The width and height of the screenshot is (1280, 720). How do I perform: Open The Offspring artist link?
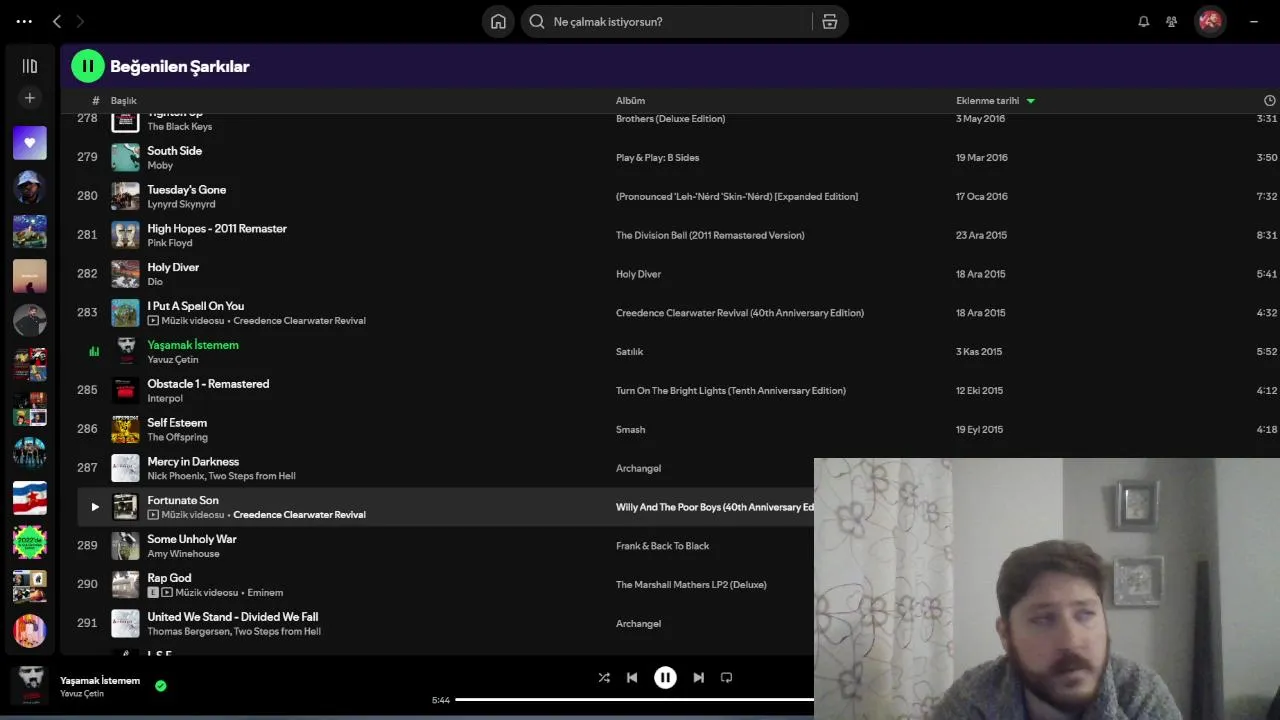[177, 437]
